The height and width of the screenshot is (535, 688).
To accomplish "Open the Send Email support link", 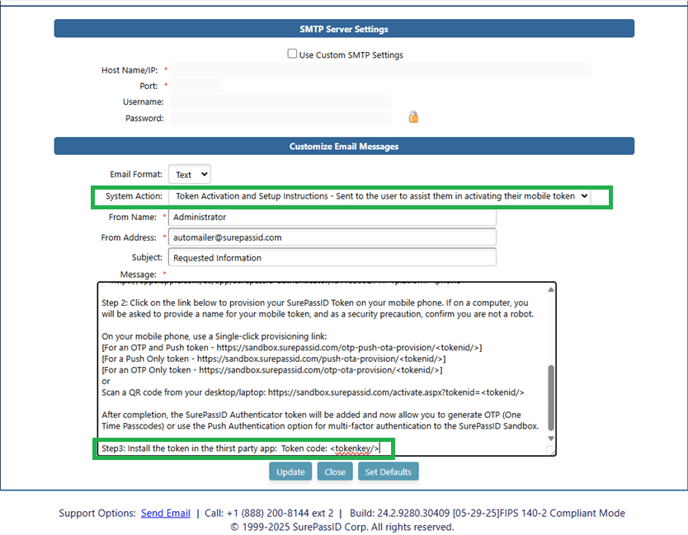I will point(165,513).
